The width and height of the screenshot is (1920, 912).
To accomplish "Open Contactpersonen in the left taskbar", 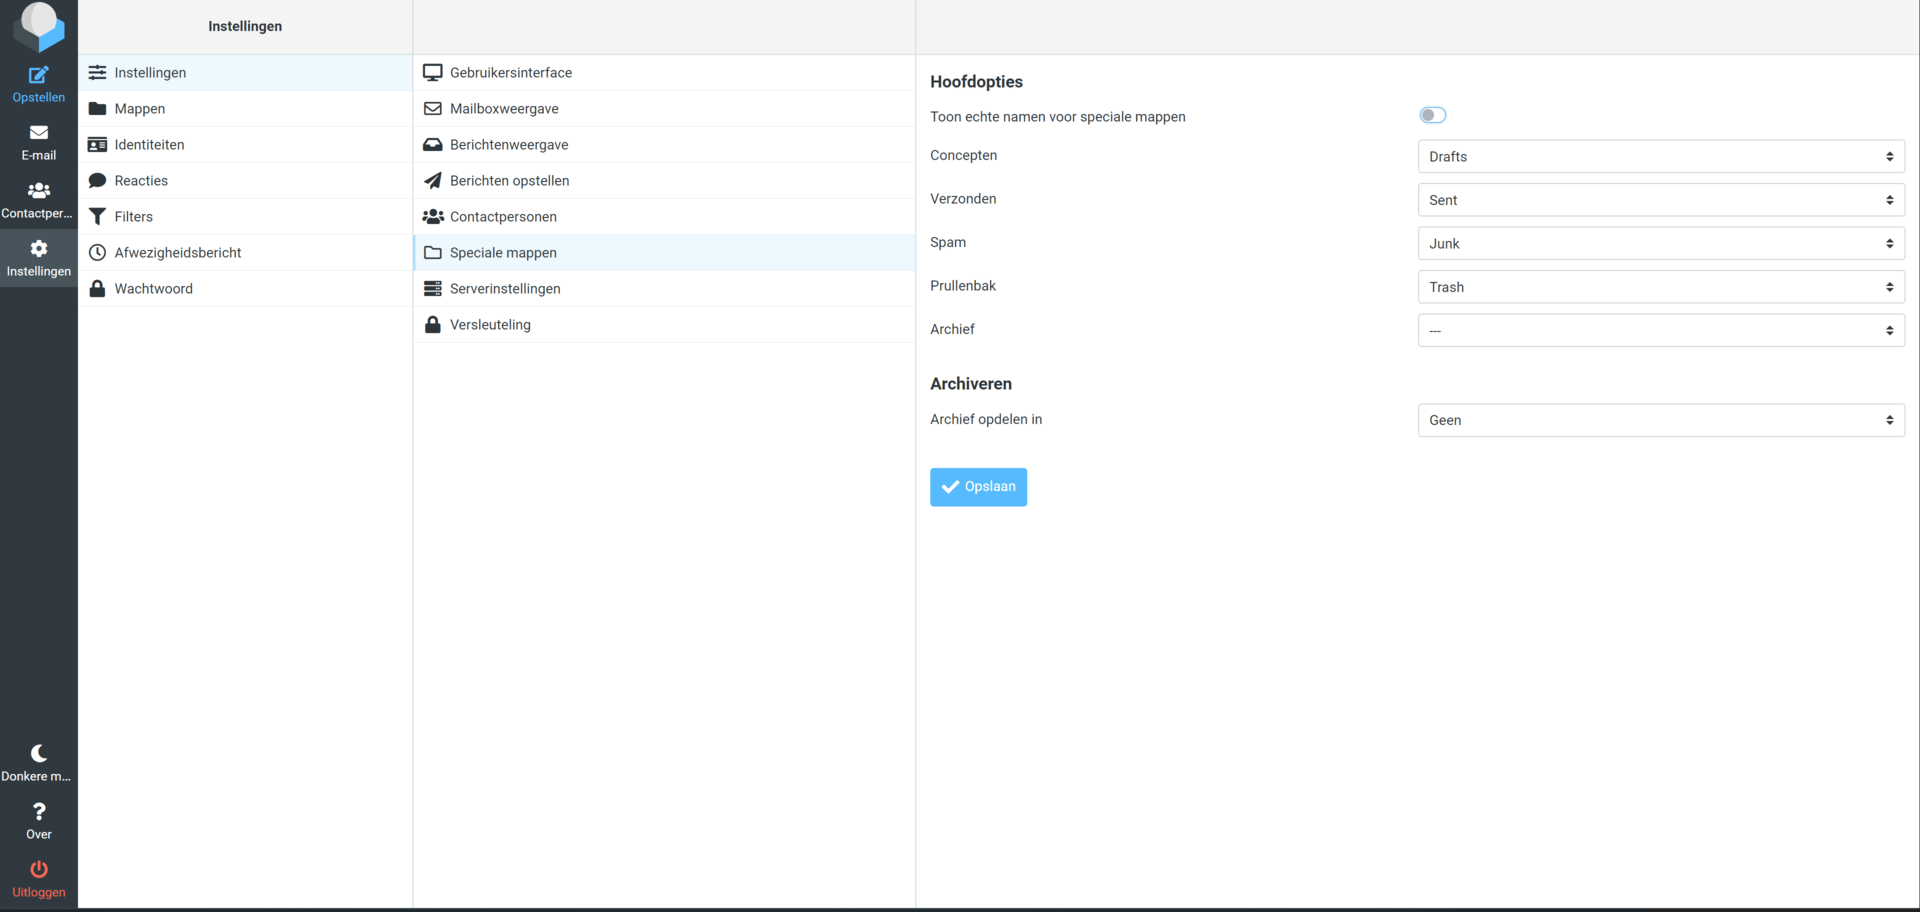I will click(39, 200).
